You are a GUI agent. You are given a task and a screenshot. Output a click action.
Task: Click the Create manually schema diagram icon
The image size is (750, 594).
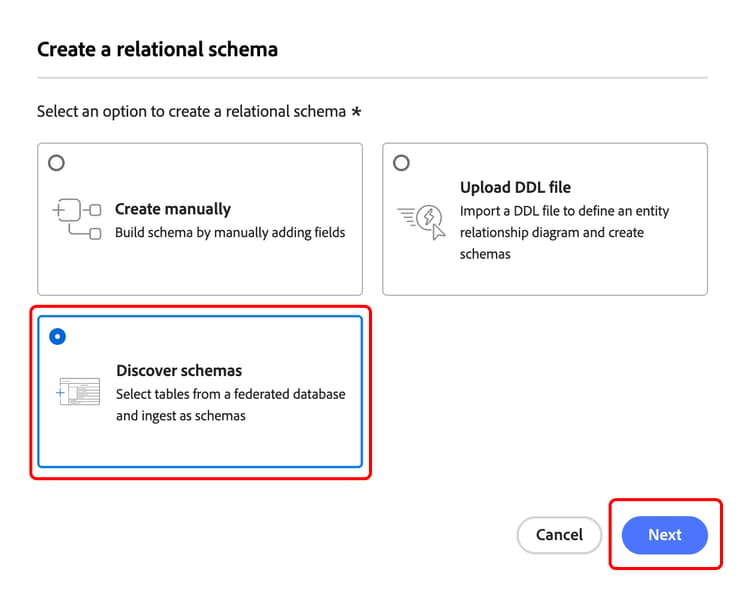click(77, 219)
